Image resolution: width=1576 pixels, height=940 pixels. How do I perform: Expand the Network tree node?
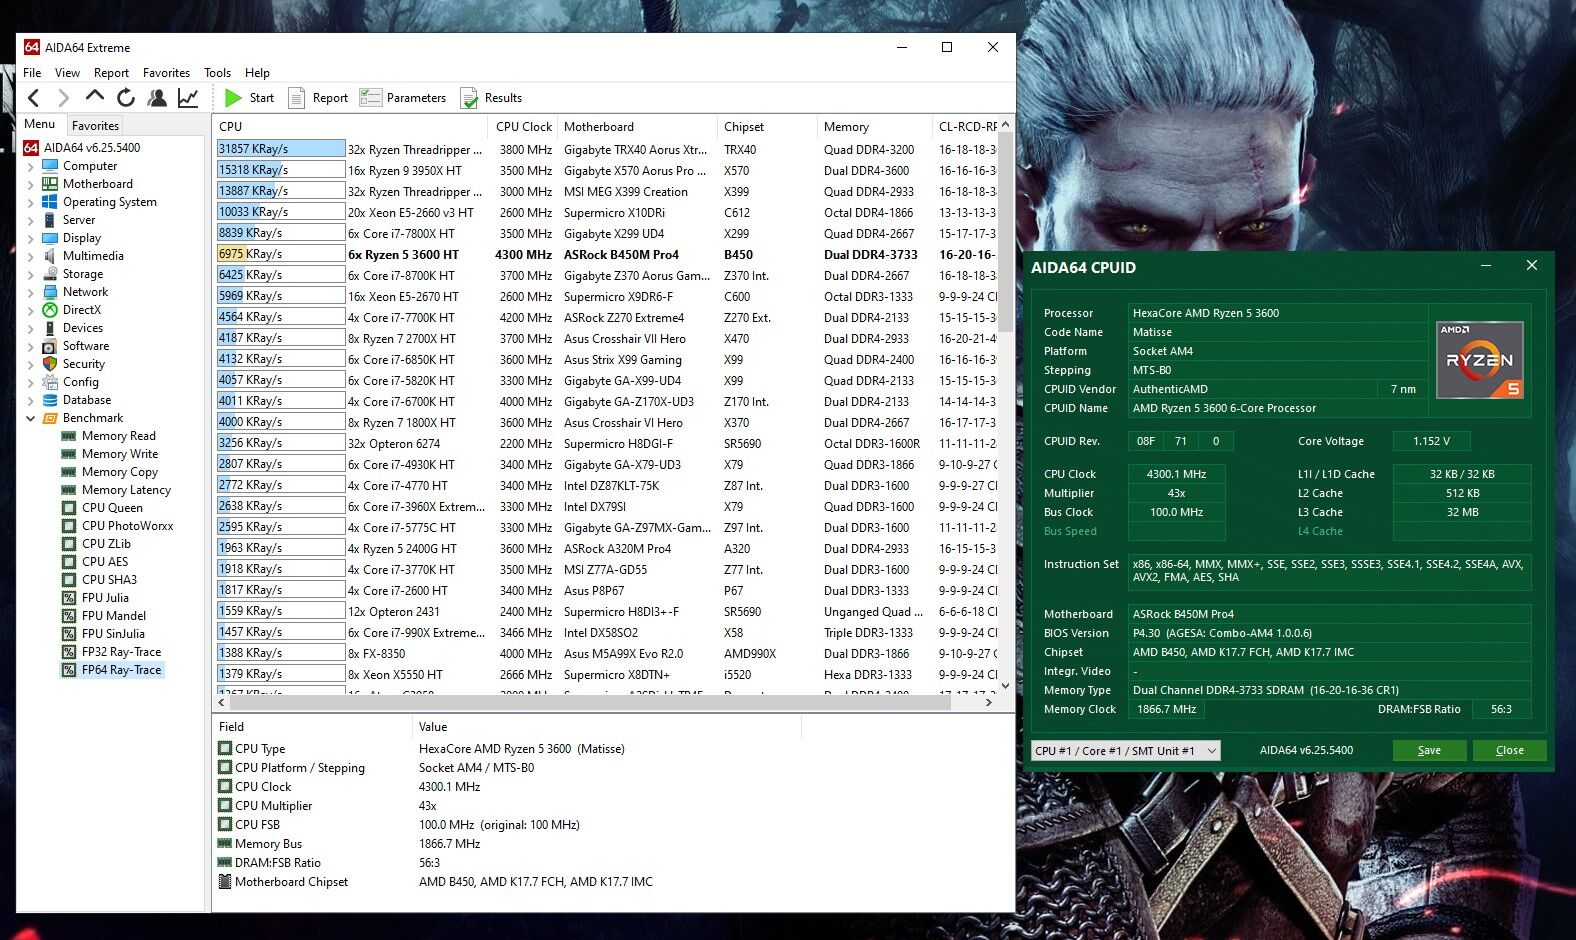coord(30,293)
